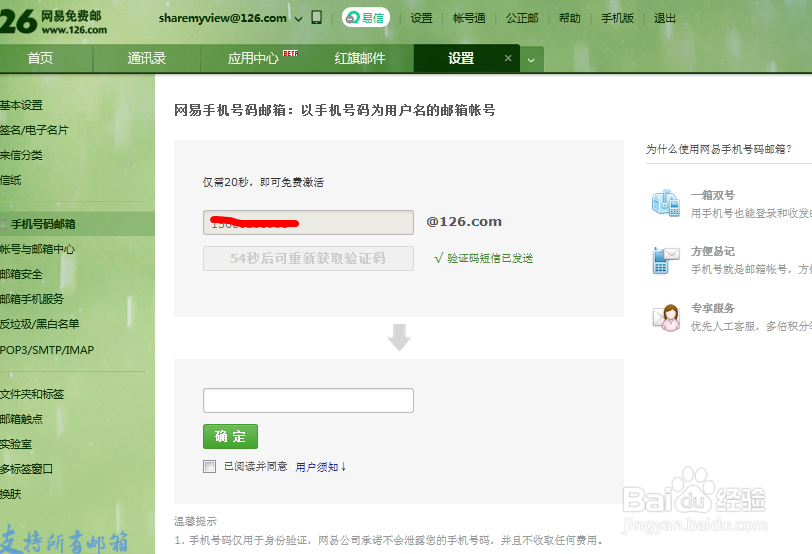
Task: Click the phone number input field
Action: (308, 222)
